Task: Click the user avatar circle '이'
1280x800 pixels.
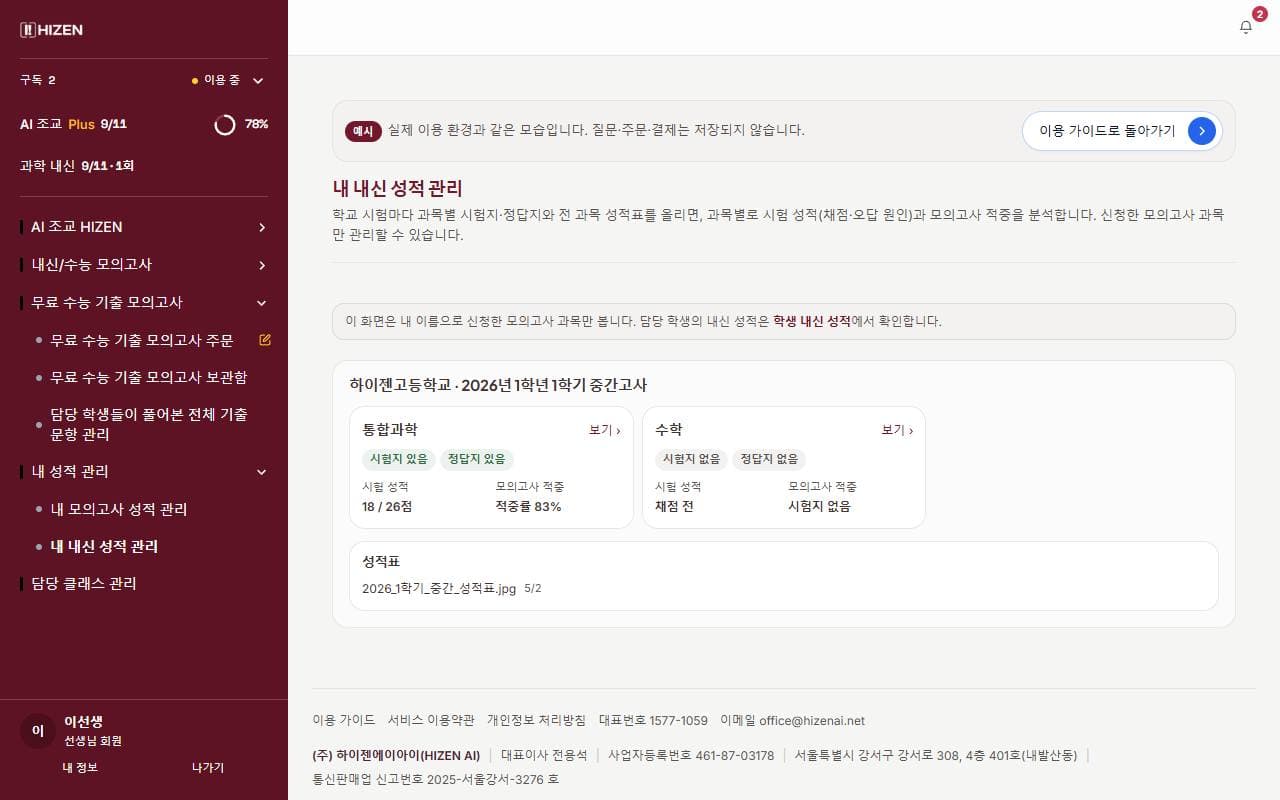Action: [x=38, y=731]
